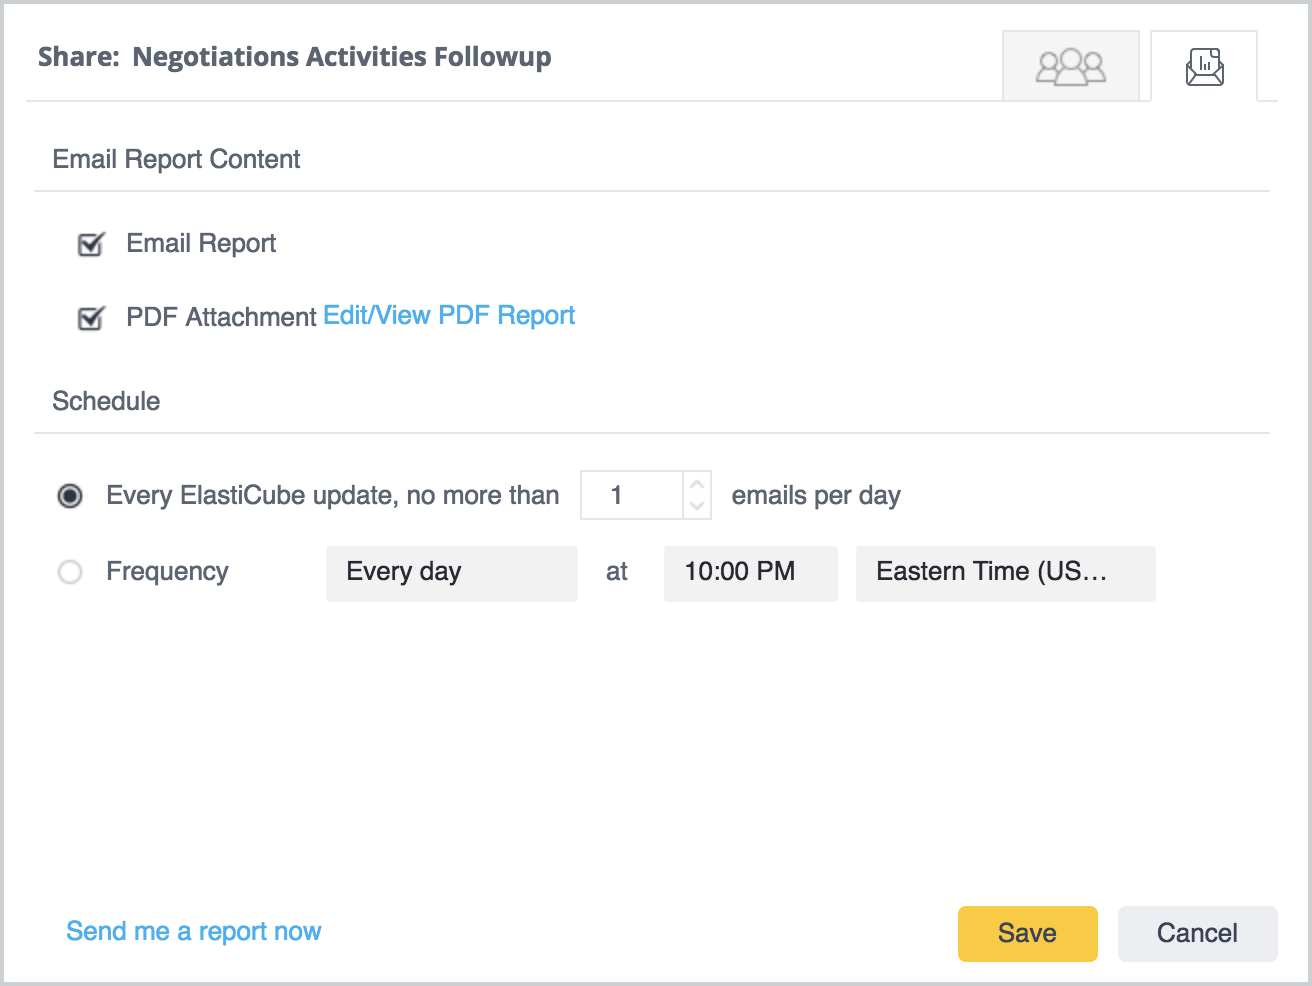Viewport: 1312px width, 986px height.
Task: Click the Email Report Content heading
Action: point(177,159)
